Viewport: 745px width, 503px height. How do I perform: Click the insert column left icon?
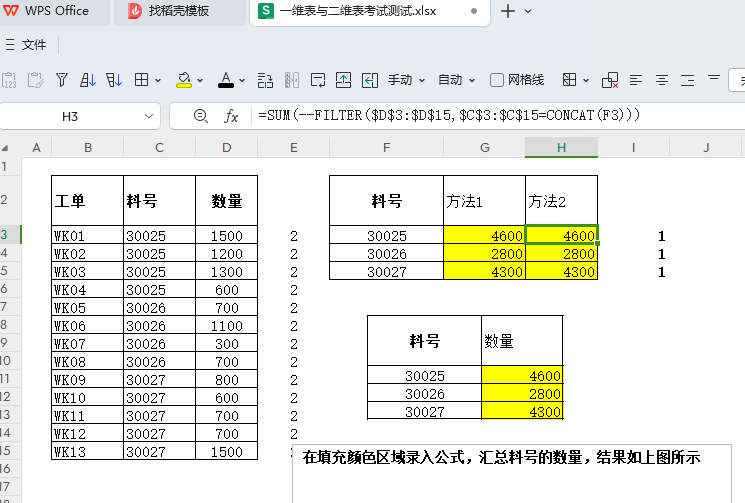370,80
